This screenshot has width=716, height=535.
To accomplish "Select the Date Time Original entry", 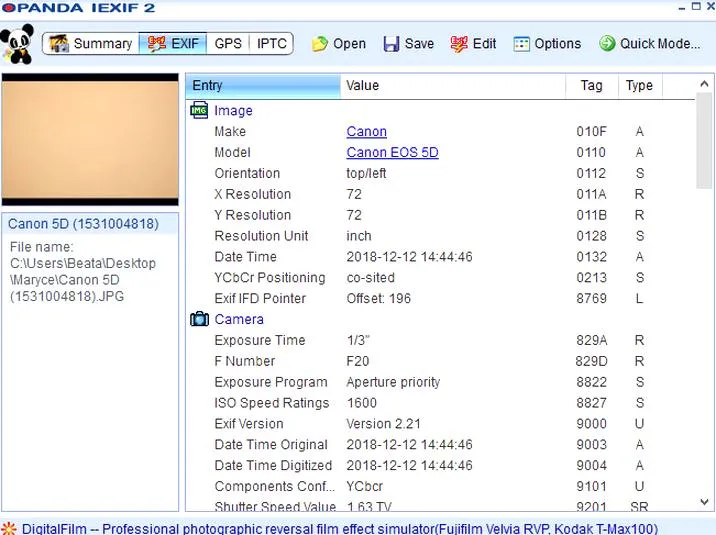I will tap(271, 445).
